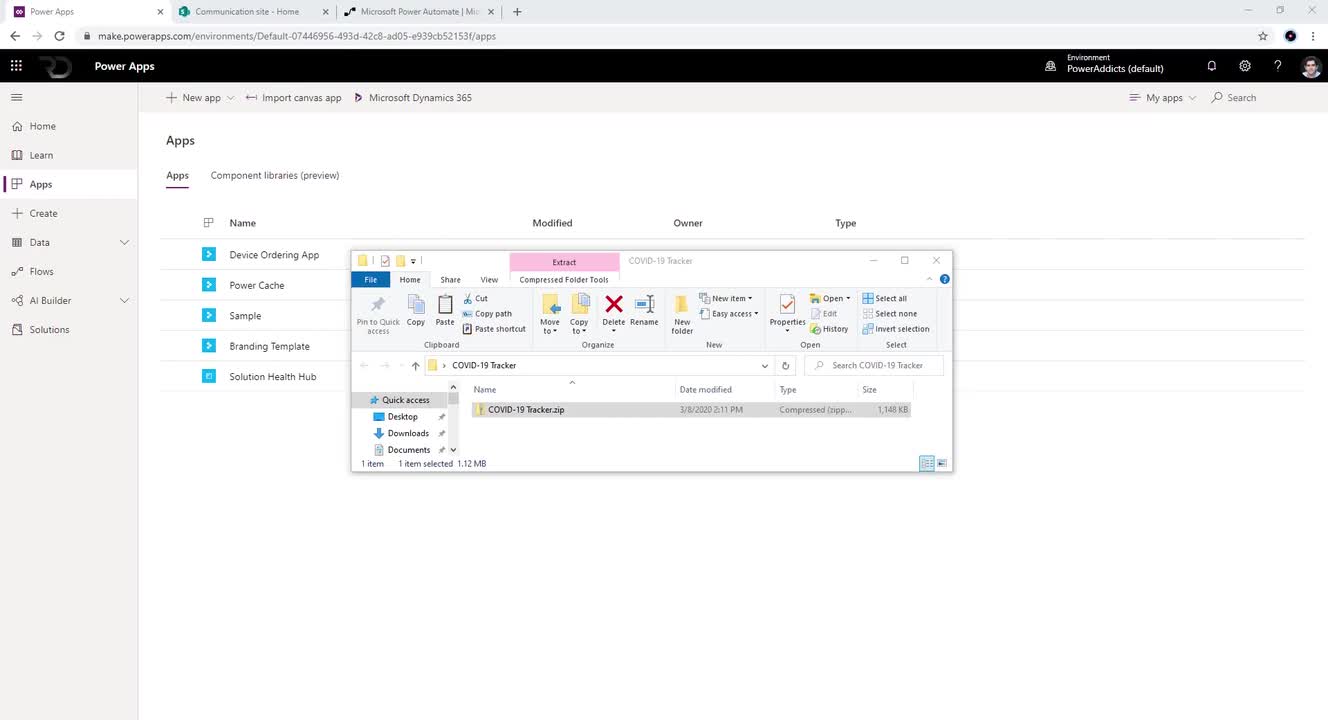This screenshot has width=1328, height=720.
Task: Switch to Share ribbon tab
Action: 450,280
